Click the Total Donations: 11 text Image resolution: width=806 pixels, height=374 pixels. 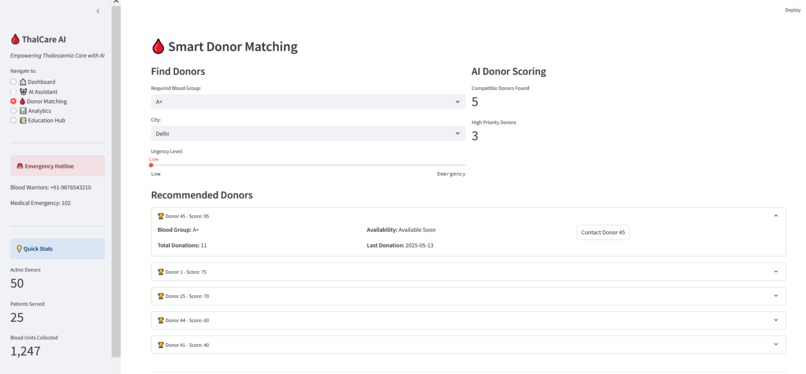[182, 246]
